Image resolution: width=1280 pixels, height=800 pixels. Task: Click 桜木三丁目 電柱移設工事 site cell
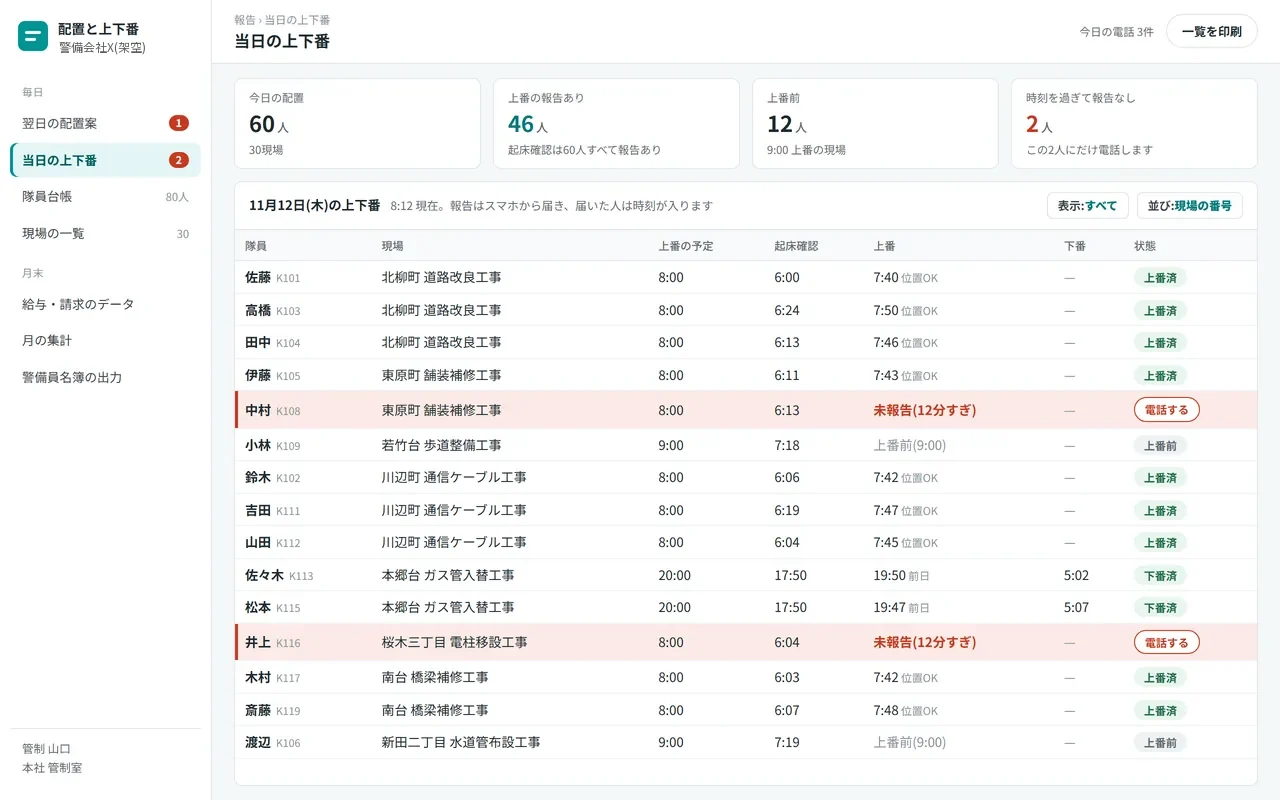coord(454,642)
